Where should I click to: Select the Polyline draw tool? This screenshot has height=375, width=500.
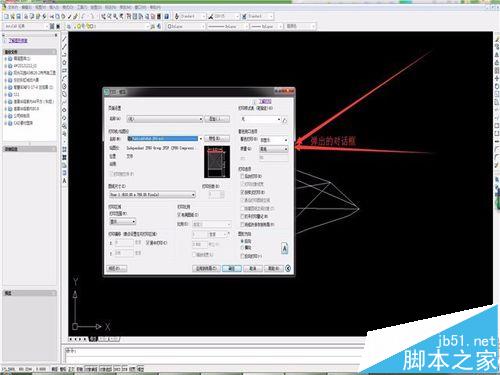click(x=64, y=55)
